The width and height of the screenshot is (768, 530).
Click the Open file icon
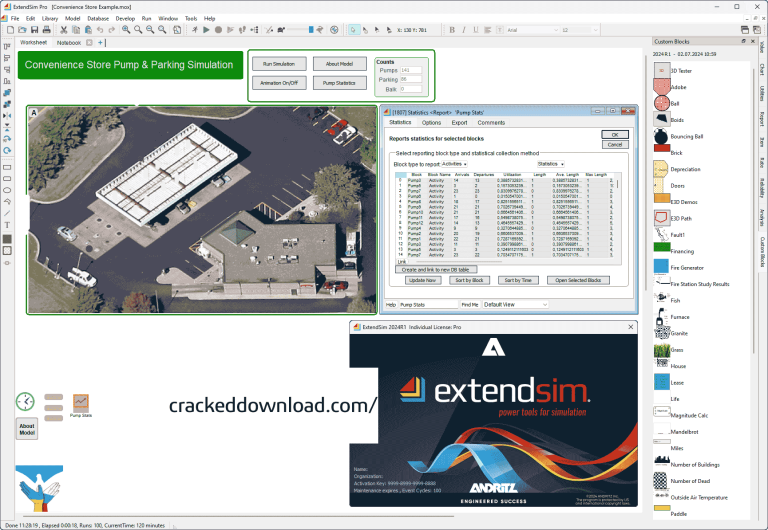pos(22,30)
